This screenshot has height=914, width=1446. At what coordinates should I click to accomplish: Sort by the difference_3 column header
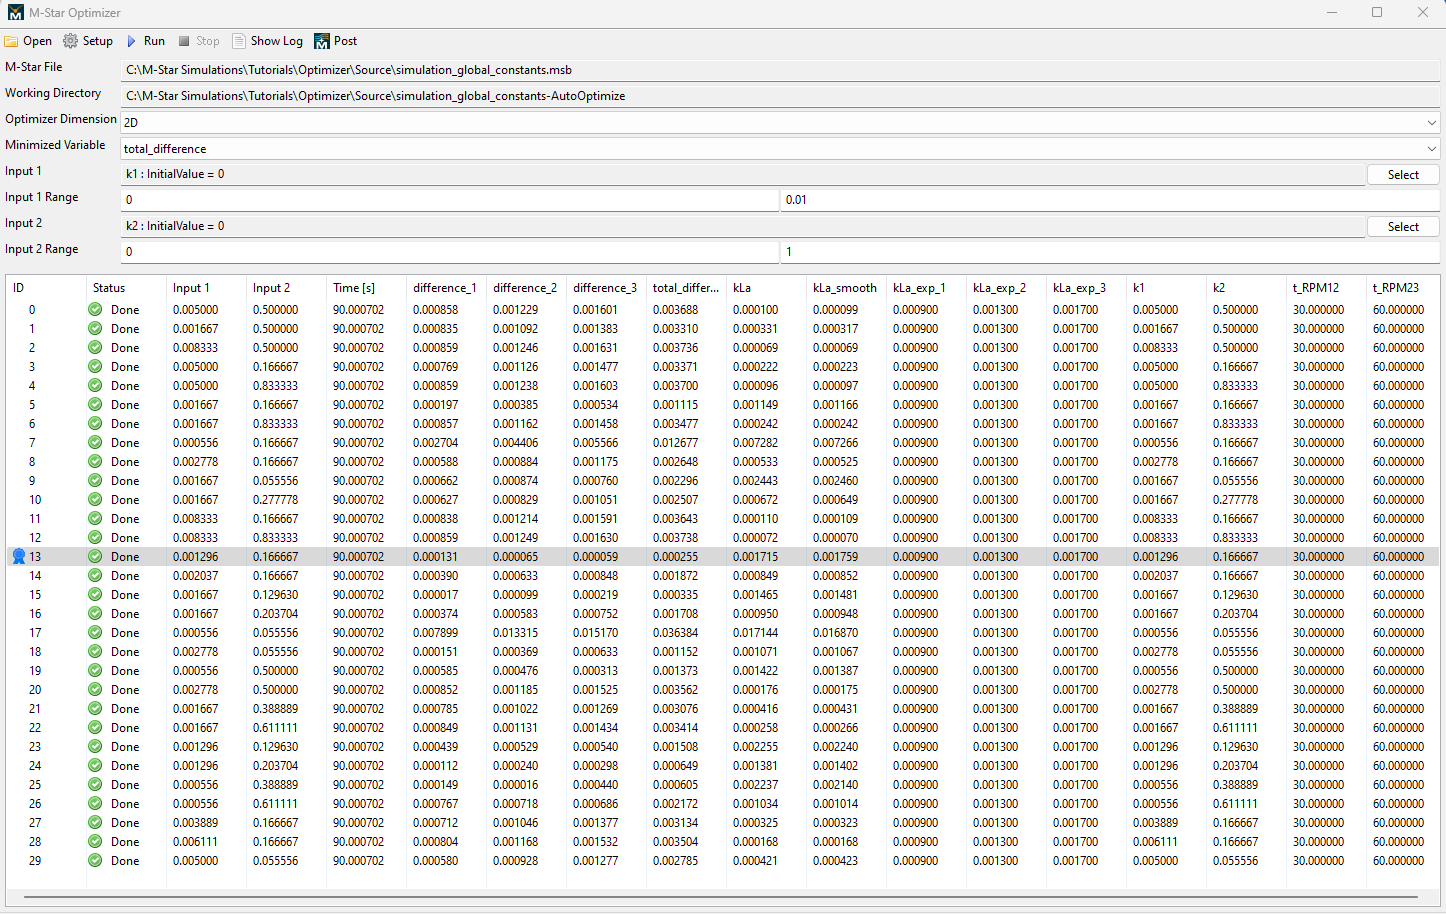[x=606, y=288]
